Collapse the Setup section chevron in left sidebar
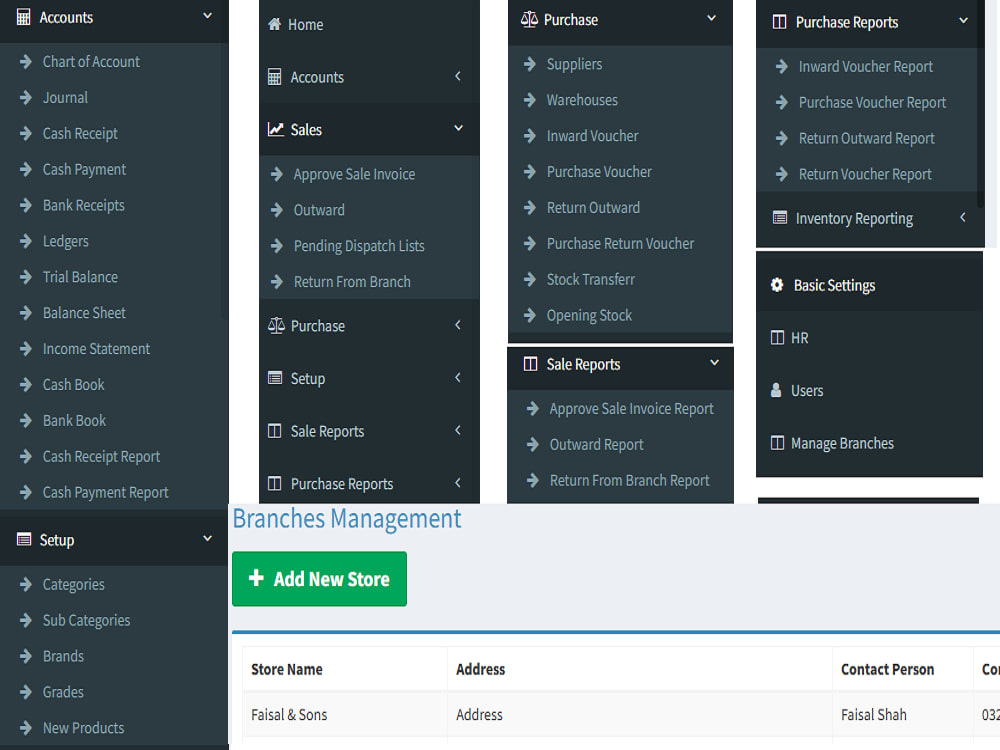This screenshot has height=750, width=1000. (x=207, y=539)
